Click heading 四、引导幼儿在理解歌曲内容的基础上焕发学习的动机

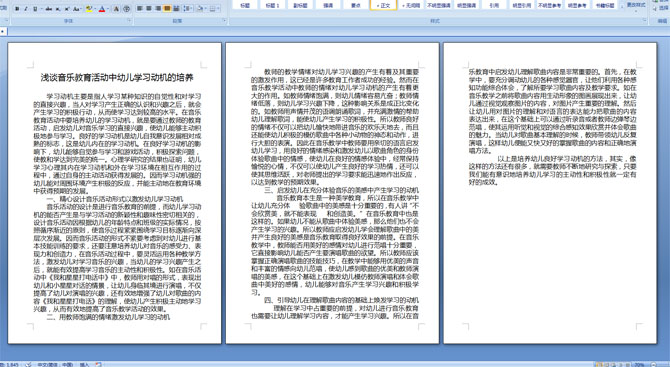pos(341,300)
